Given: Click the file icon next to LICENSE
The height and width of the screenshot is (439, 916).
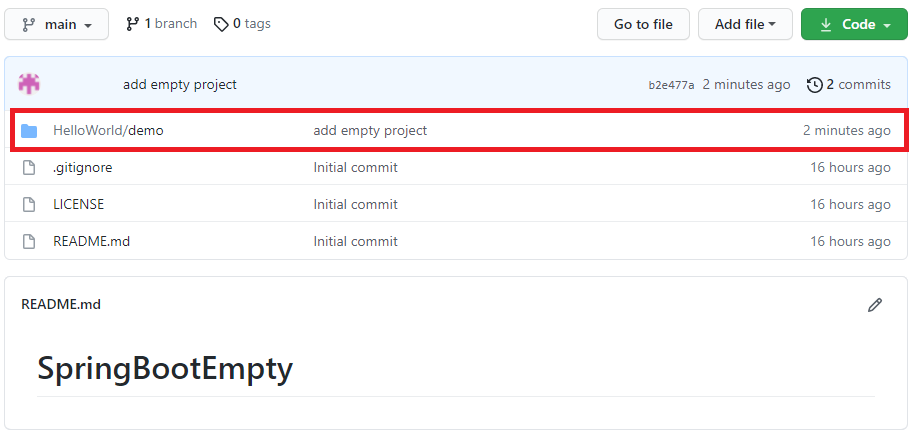Looking at the screenshot, I should (29, 205).
